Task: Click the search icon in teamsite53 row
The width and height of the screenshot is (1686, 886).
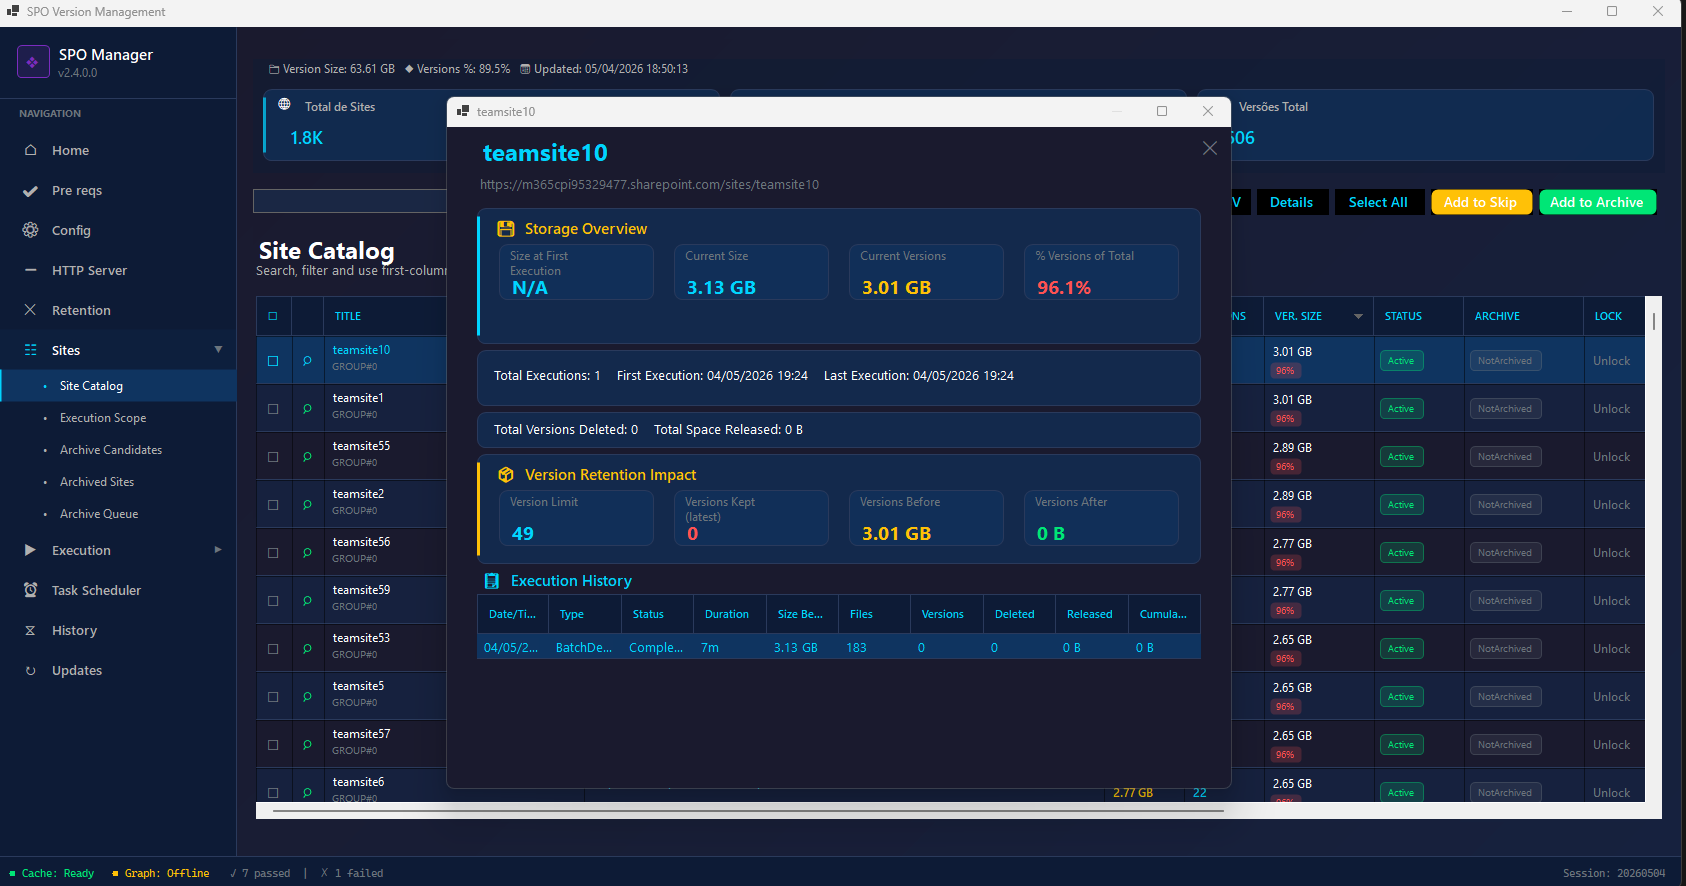Action: coord(307,648)
